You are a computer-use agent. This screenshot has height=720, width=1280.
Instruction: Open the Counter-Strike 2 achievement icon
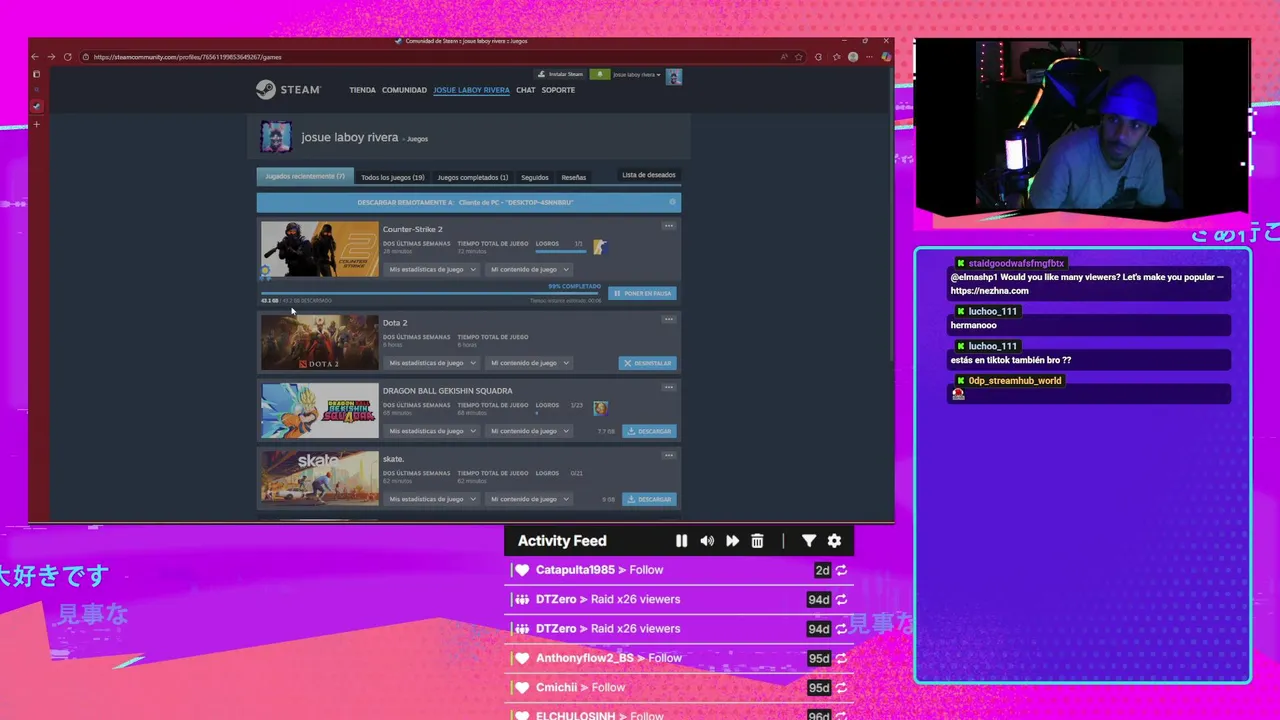tap(600, 246)
